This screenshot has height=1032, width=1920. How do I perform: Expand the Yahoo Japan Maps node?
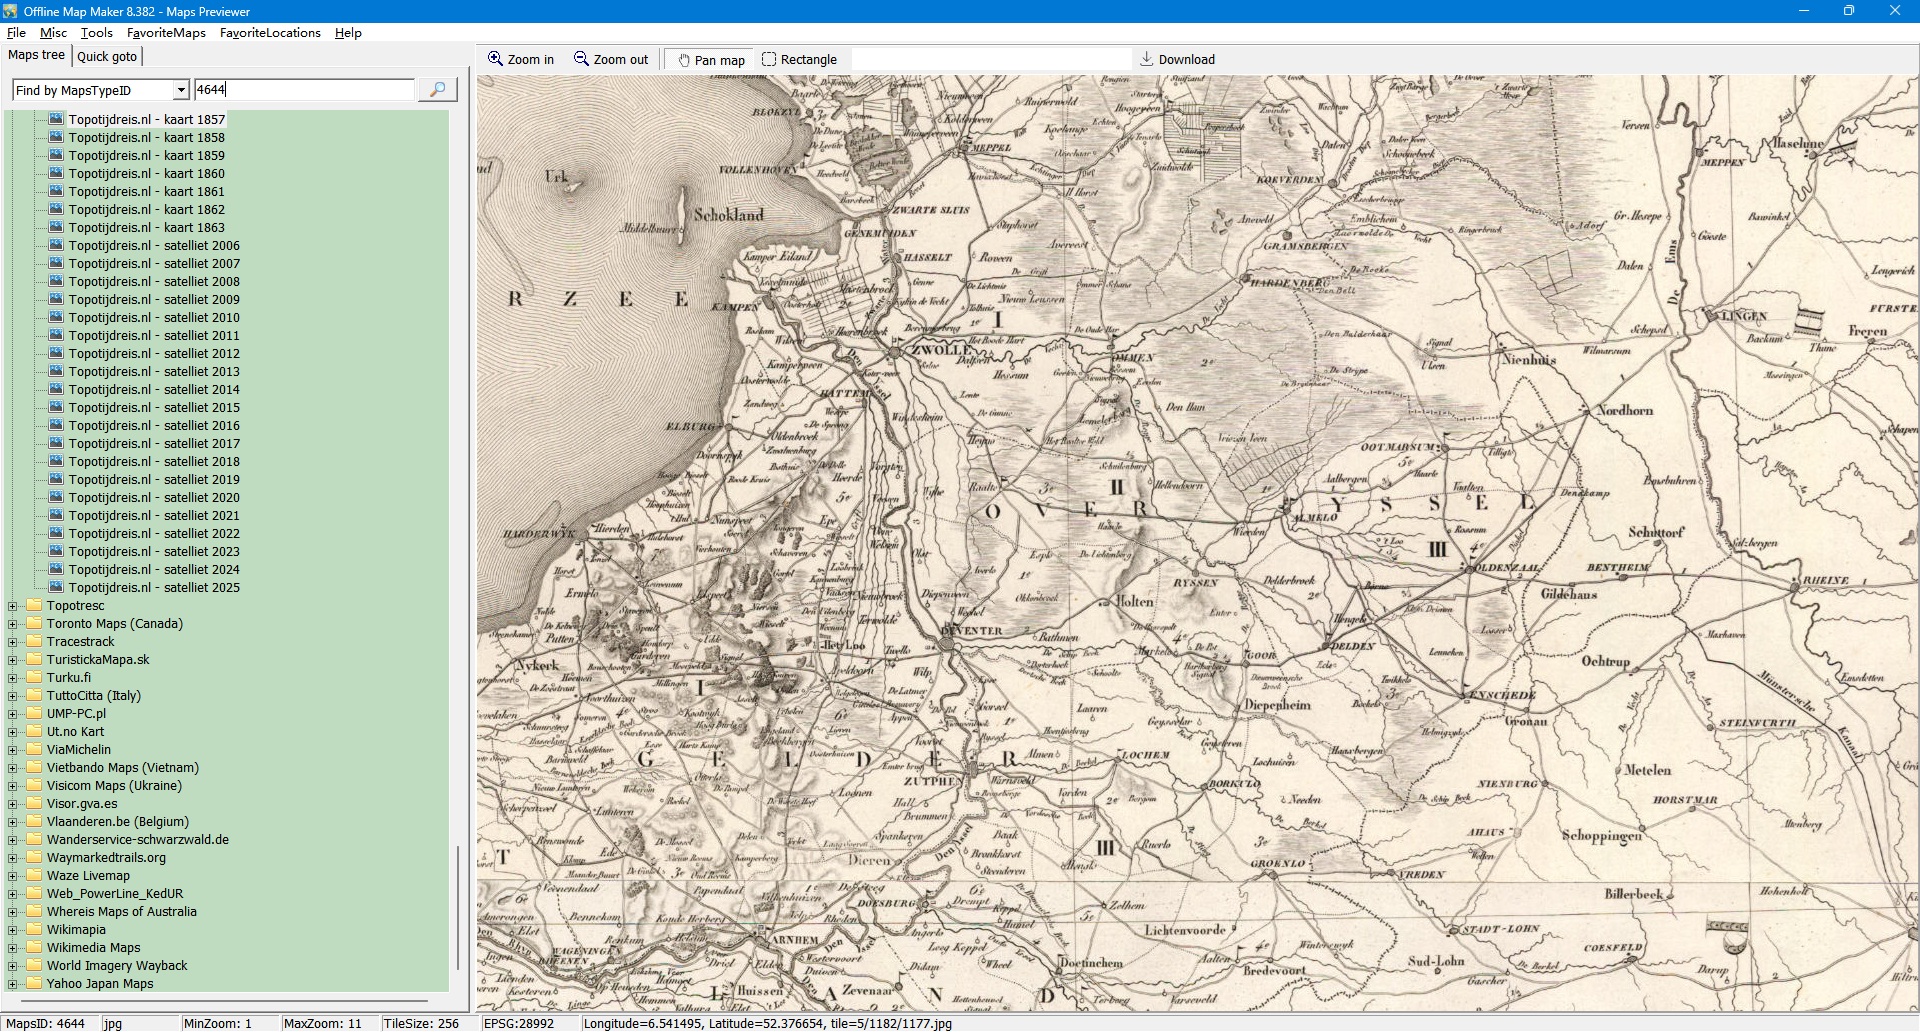[x=13, y=983]
